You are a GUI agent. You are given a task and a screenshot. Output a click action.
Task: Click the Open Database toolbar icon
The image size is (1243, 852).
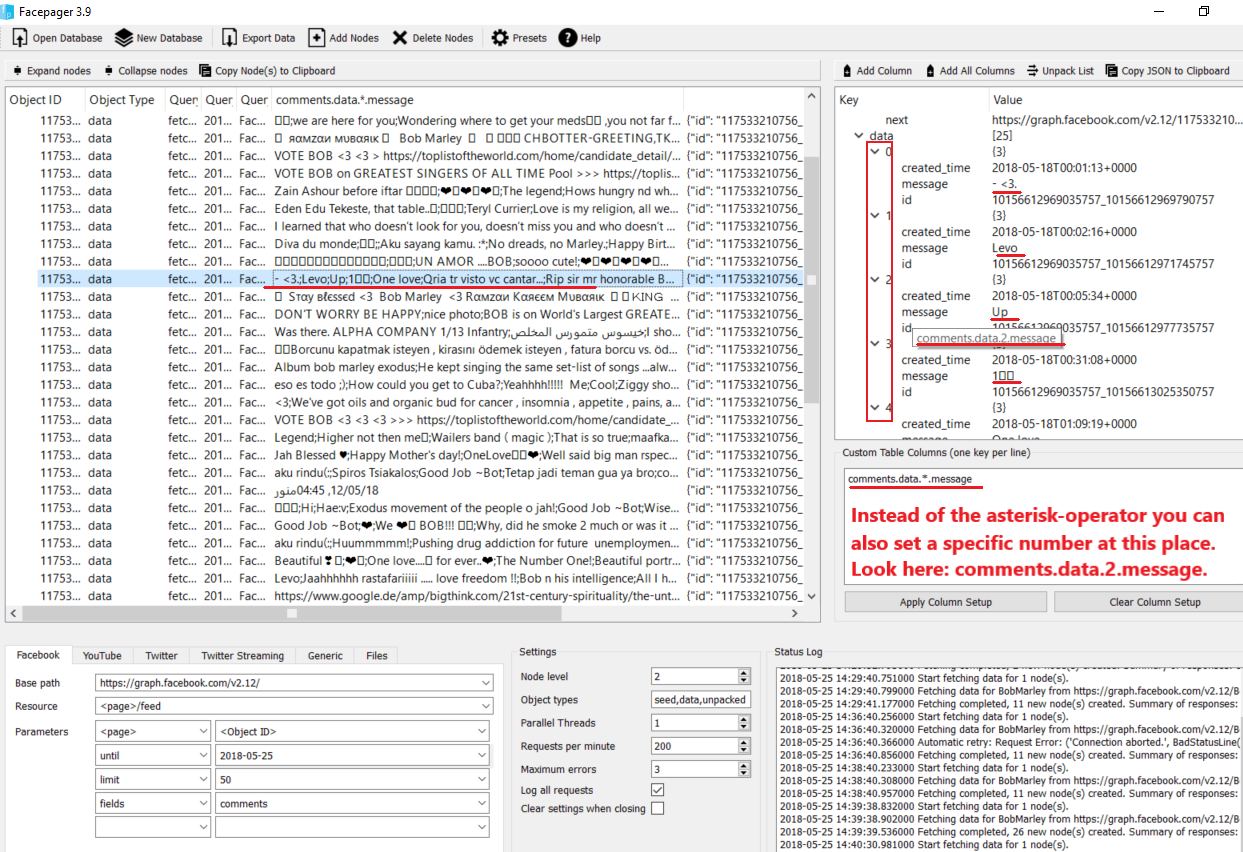tap(20, 38)
